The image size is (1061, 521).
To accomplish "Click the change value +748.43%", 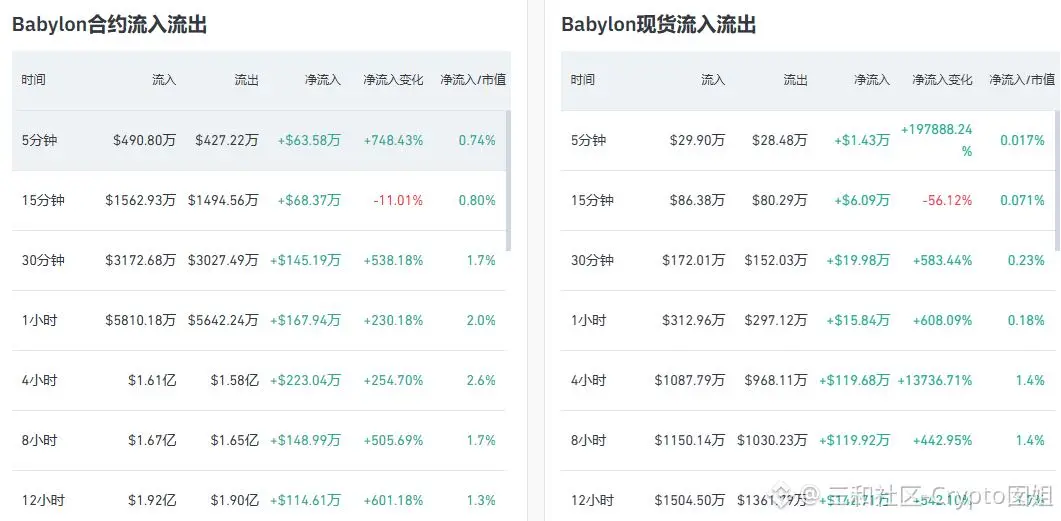I will pos(393,141).
